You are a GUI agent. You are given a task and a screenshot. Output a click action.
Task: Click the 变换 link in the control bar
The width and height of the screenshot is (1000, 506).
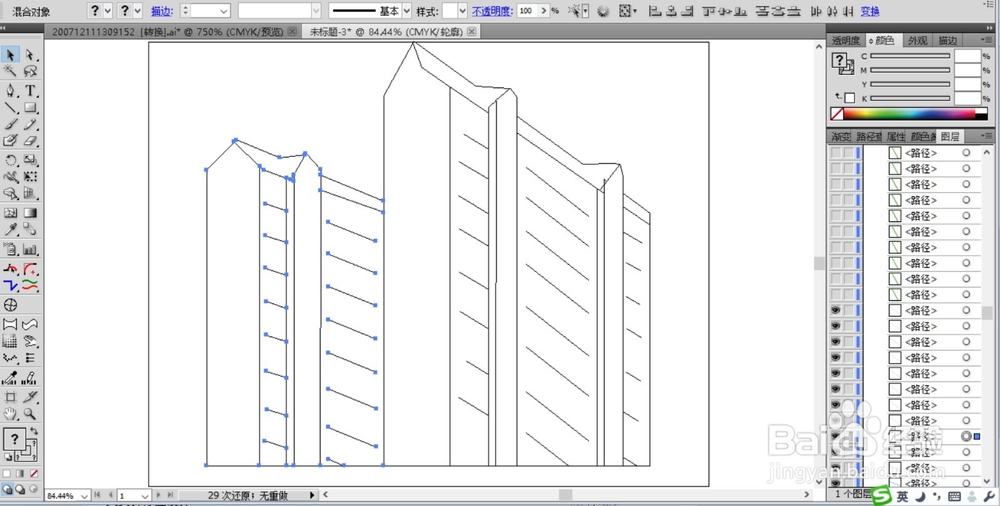click(870, 11)
